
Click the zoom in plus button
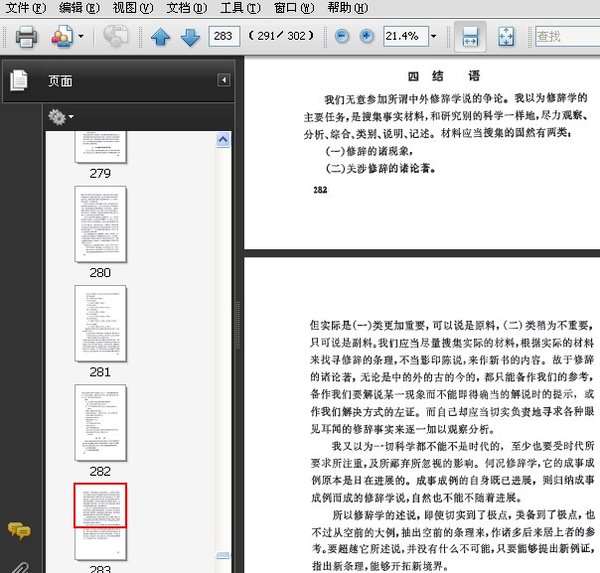[x=366, y=37]
